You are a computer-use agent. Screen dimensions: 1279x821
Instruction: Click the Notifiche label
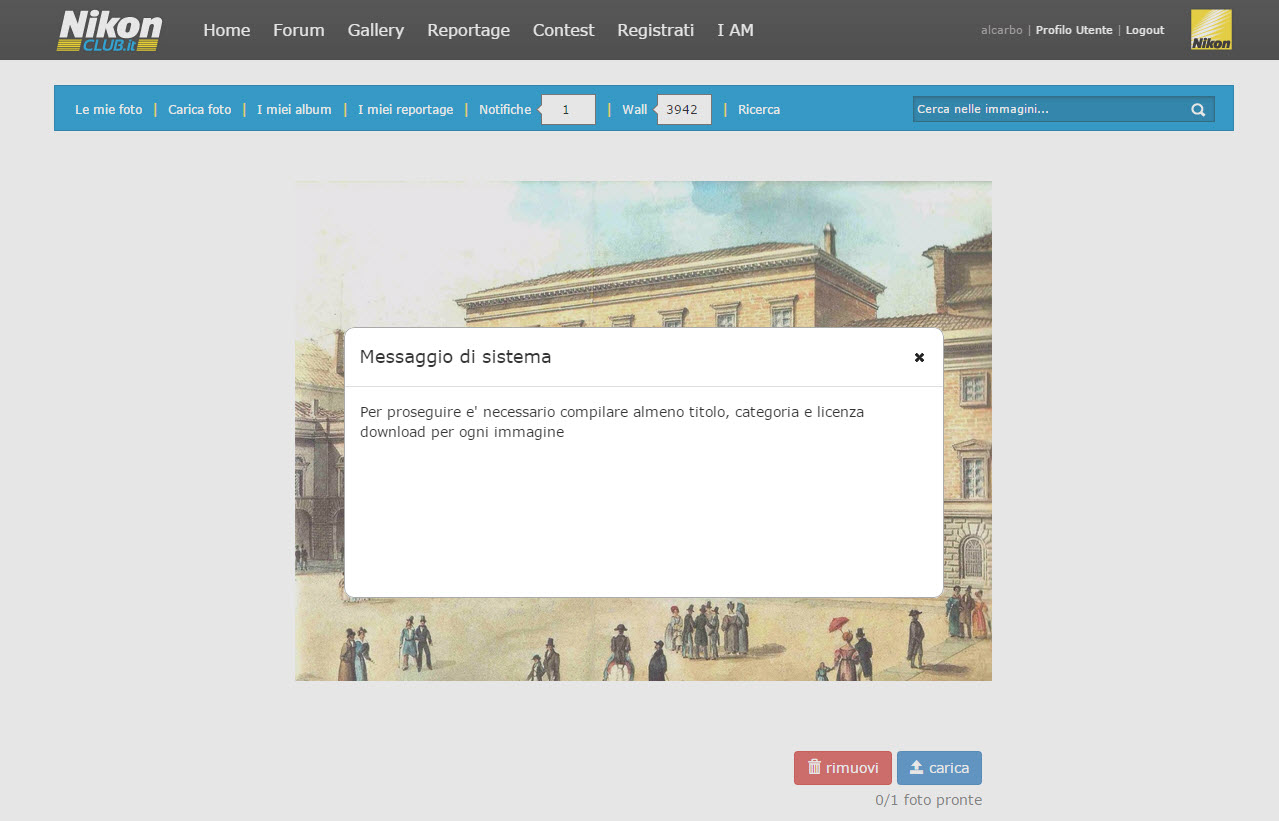[505, 110]
